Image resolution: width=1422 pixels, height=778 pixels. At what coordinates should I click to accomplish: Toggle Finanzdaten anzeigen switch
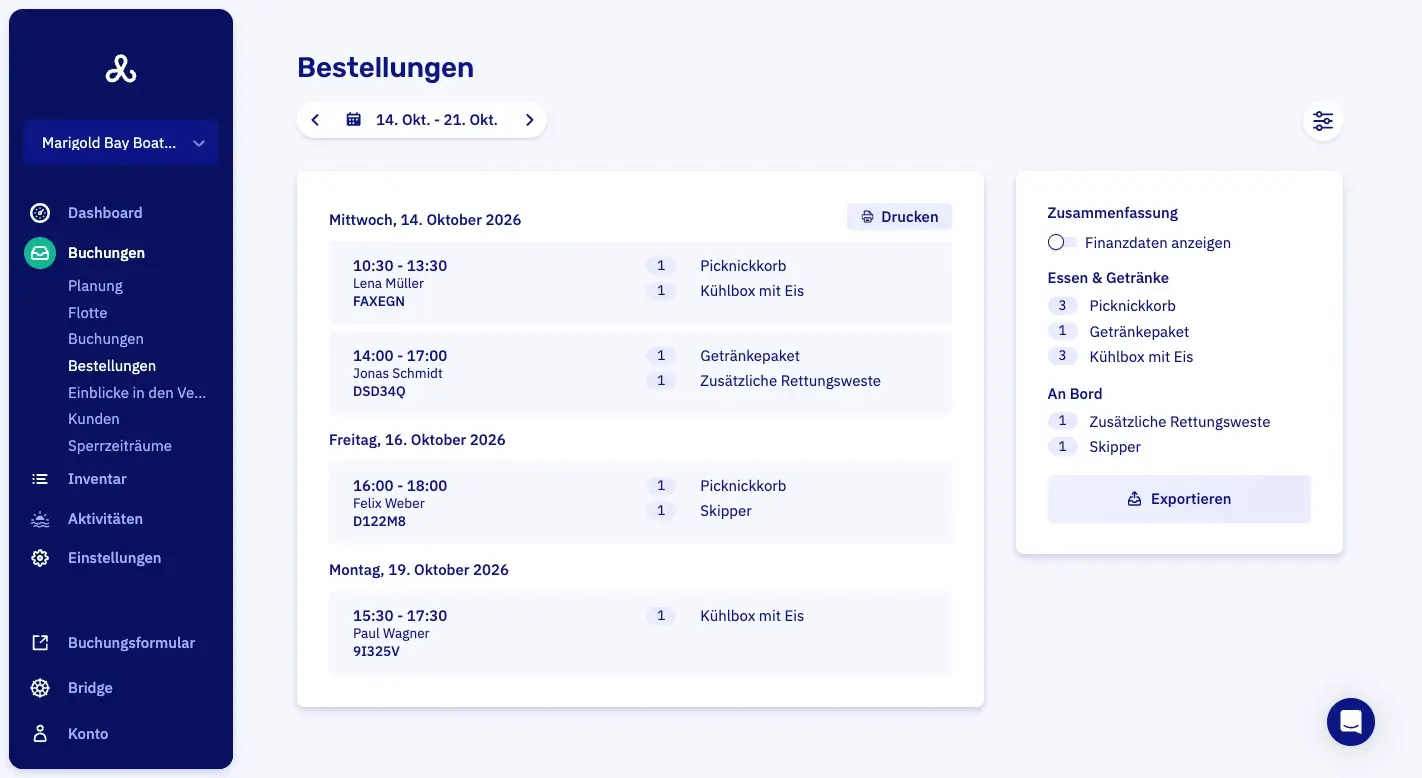[1062, 243]
